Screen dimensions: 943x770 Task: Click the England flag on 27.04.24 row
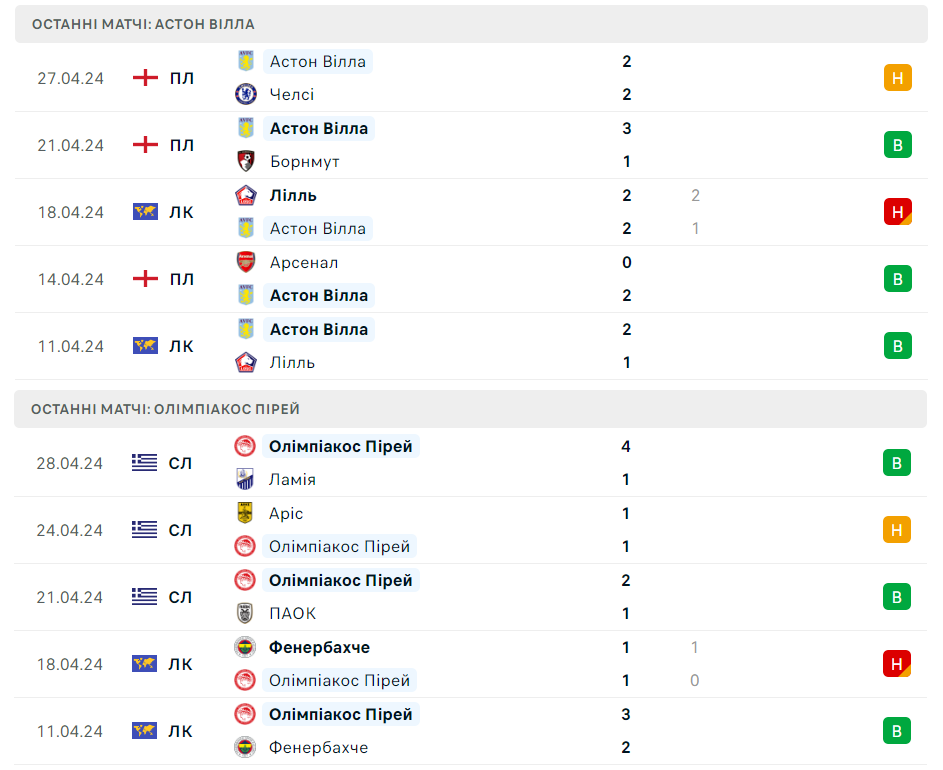[x=145, y=78]
